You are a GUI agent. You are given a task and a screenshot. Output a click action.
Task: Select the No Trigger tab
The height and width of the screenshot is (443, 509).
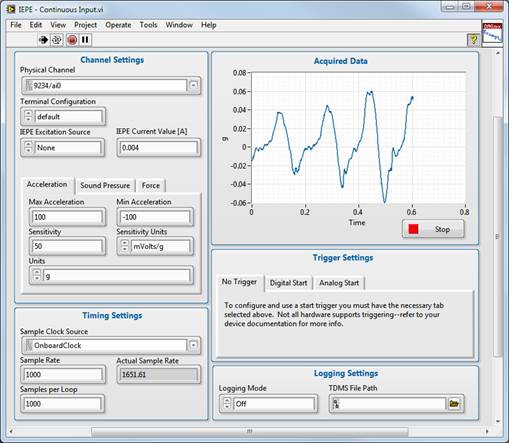click(239, 282)
